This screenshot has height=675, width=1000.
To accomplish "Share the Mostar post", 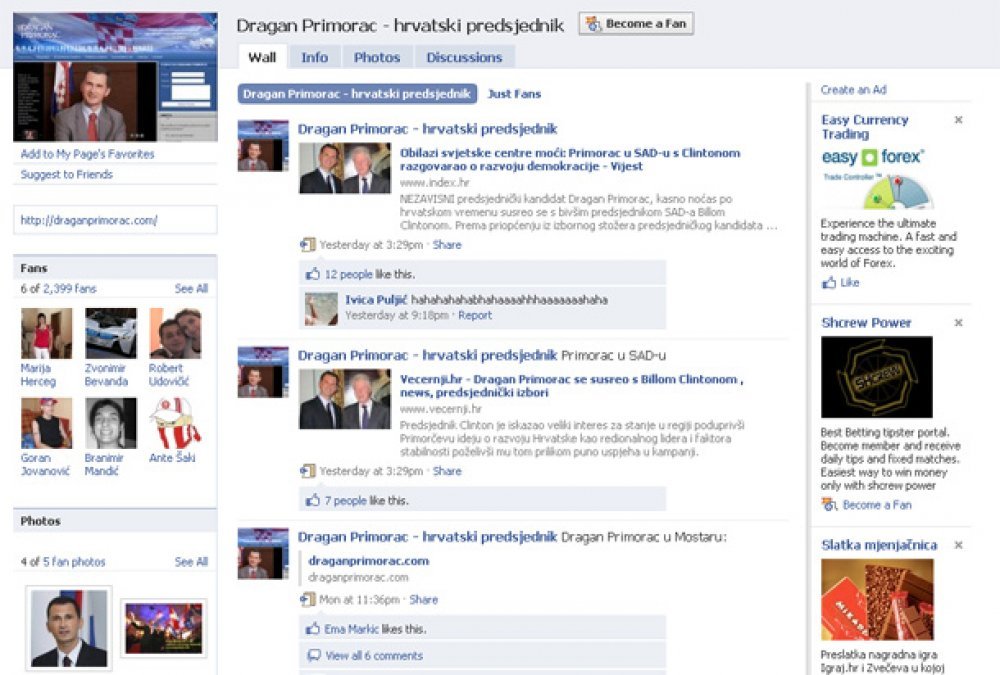I will [423, 600].
